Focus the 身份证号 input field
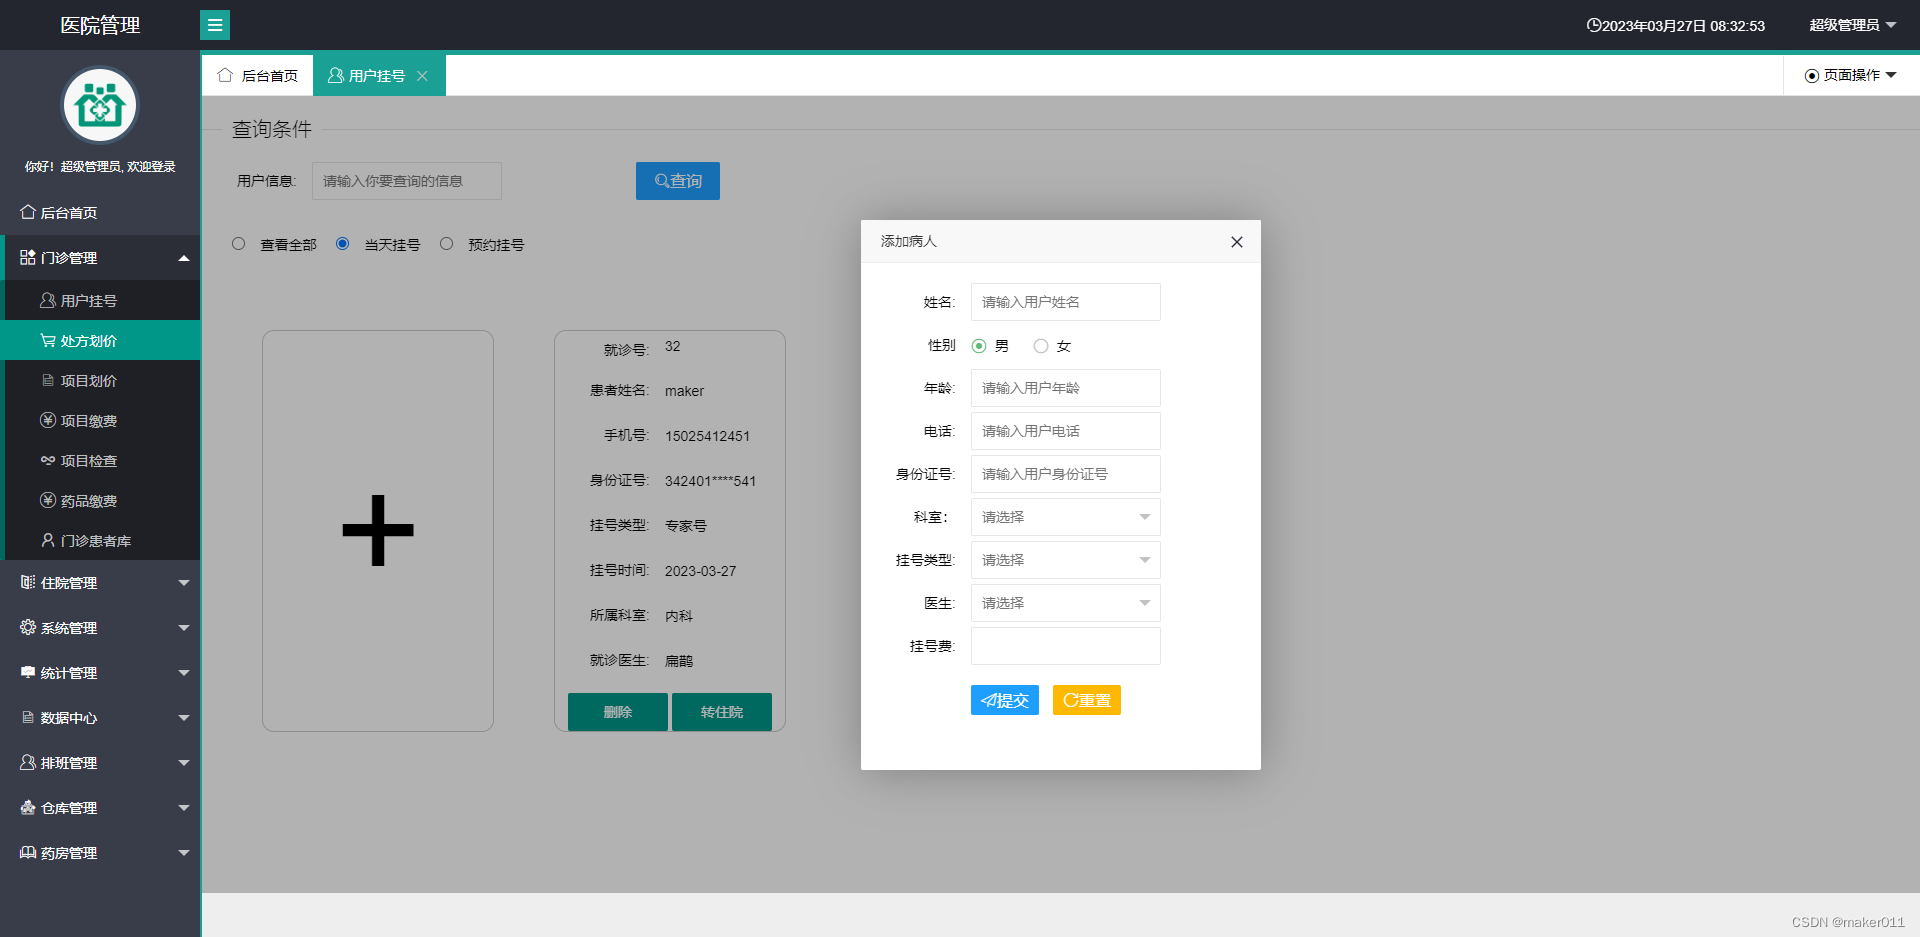The height and width of the screenshot is (937, 1920). pos(1066,474)
